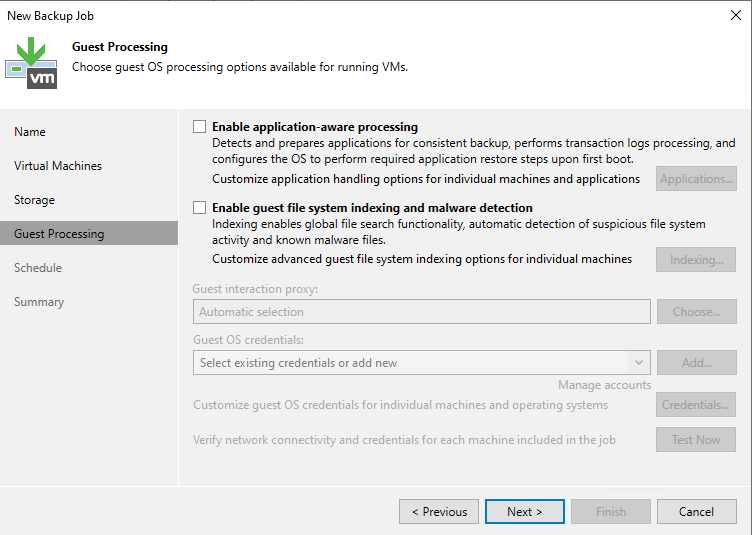
Task: Enable application-aware processing checkbox
Action: click(200, 127)
